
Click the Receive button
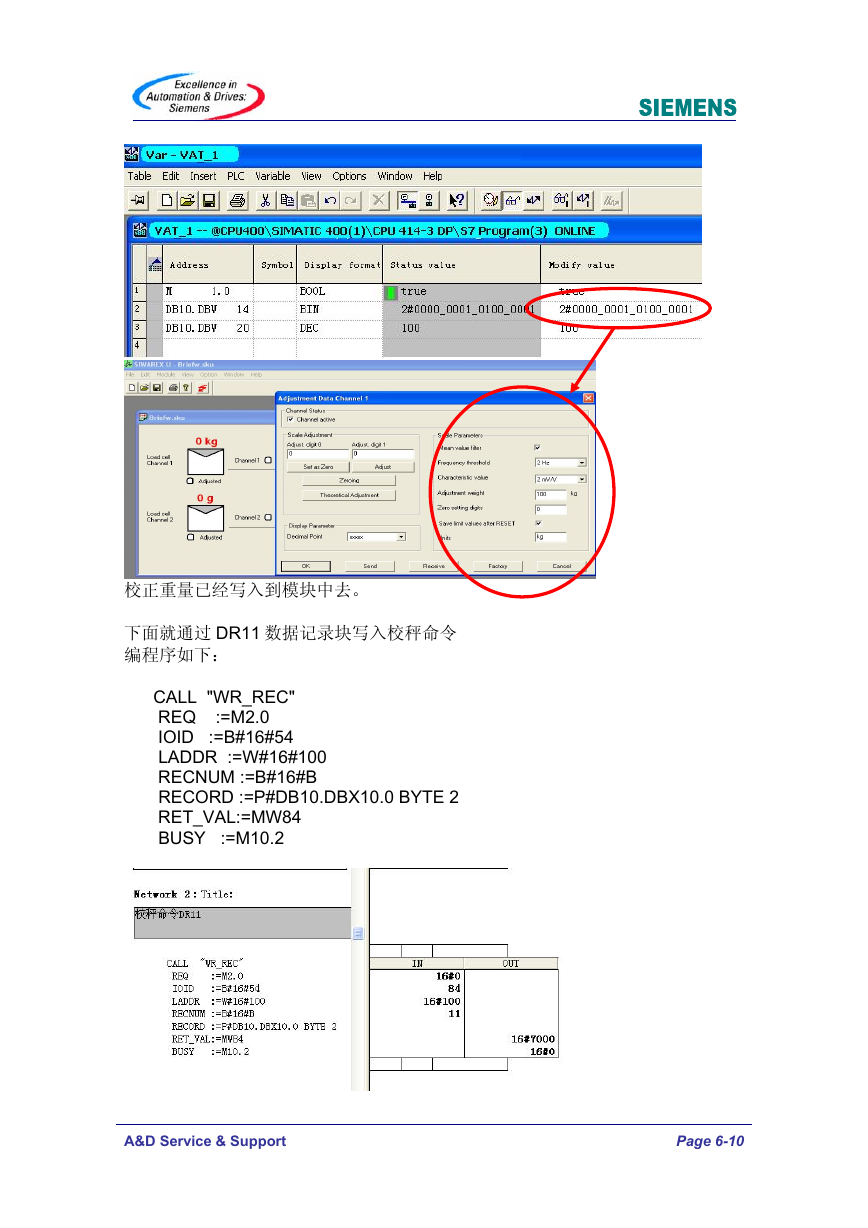coord(434,566)
